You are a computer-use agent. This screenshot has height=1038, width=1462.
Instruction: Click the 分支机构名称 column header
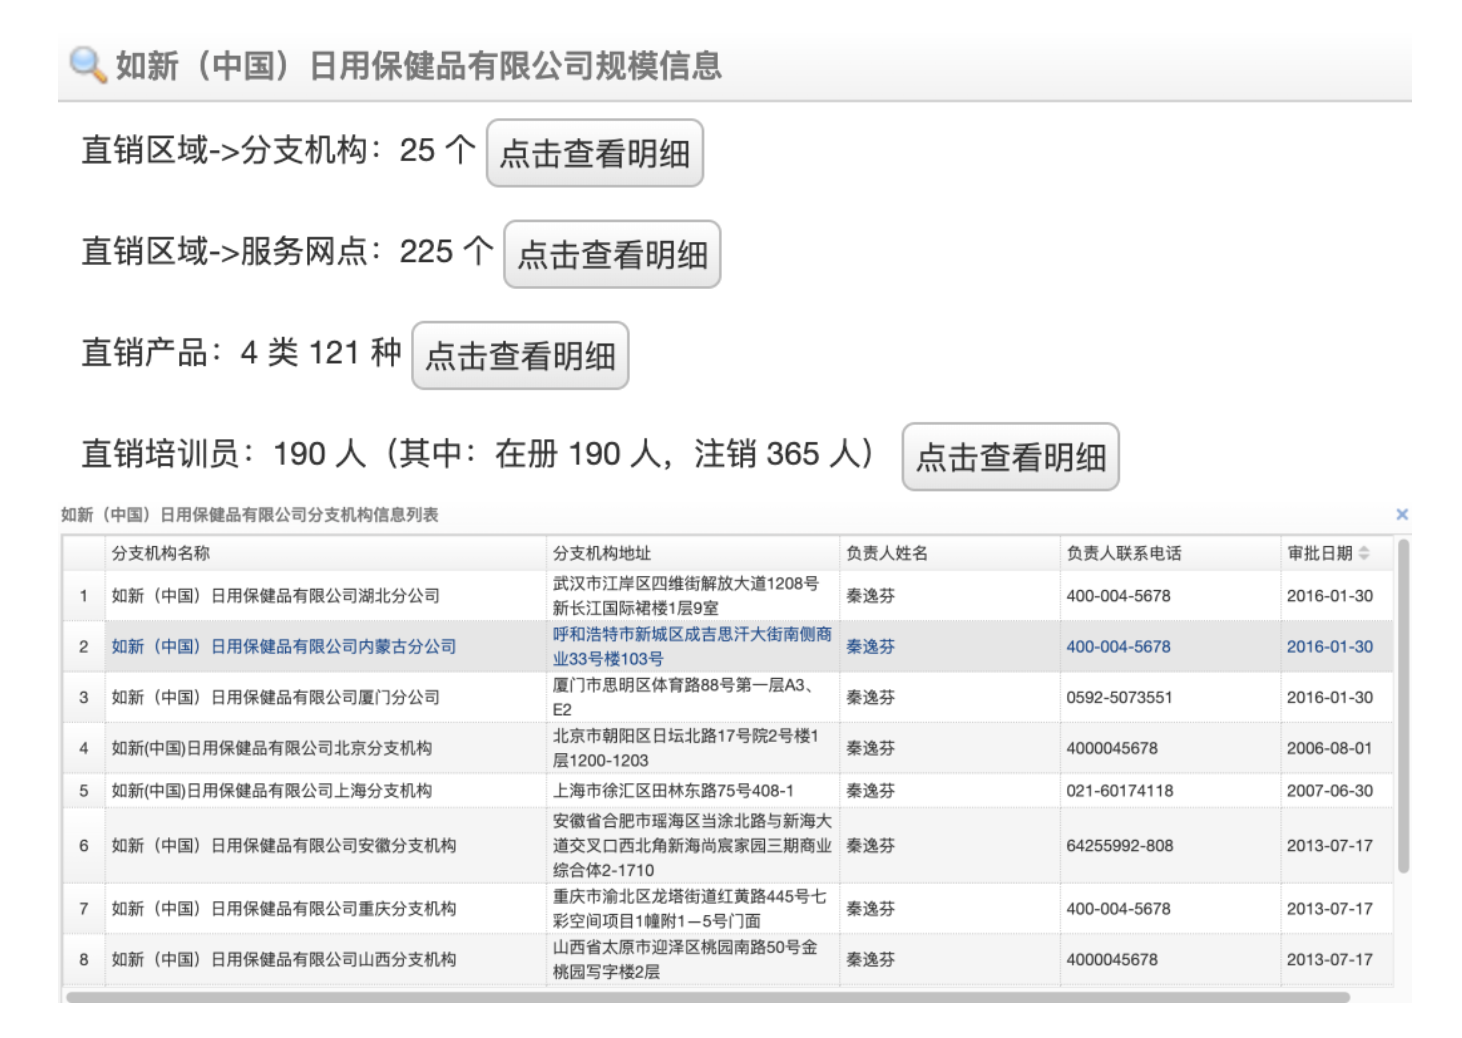161,553
